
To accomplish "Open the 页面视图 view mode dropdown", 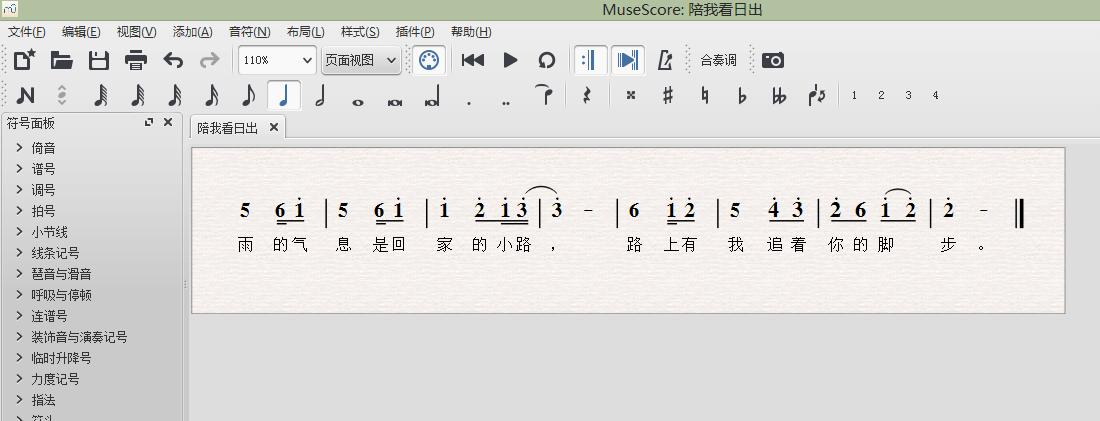I will (361, 60).
